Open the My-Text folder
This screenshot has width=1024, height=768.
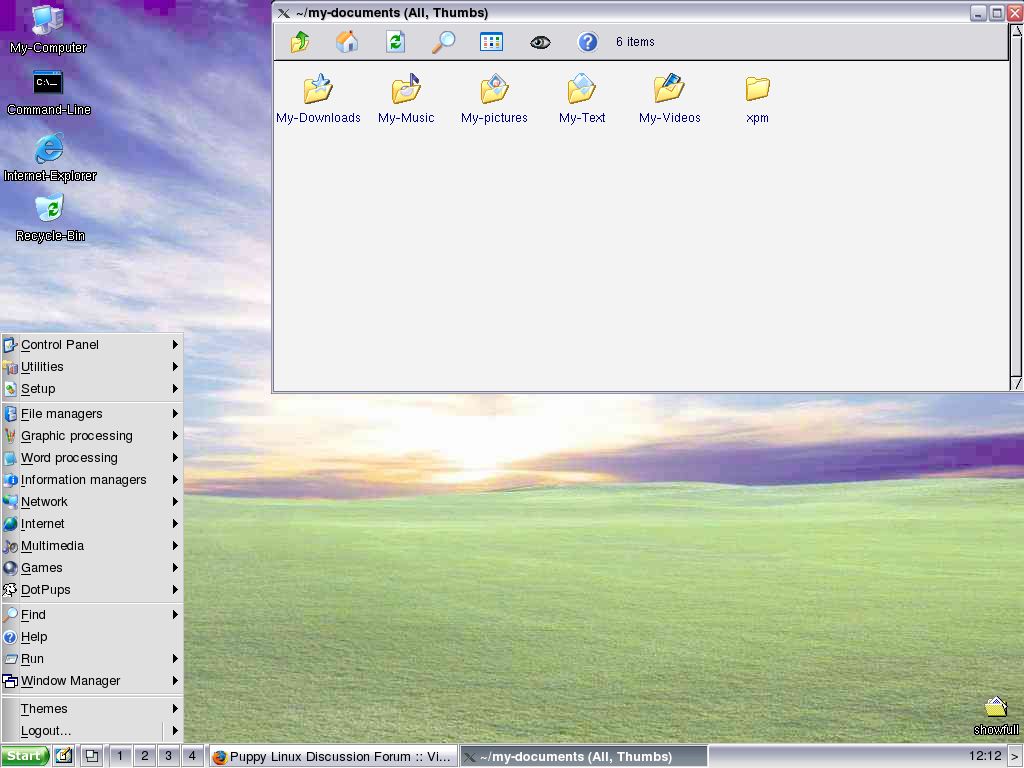[x=582, y=99]
